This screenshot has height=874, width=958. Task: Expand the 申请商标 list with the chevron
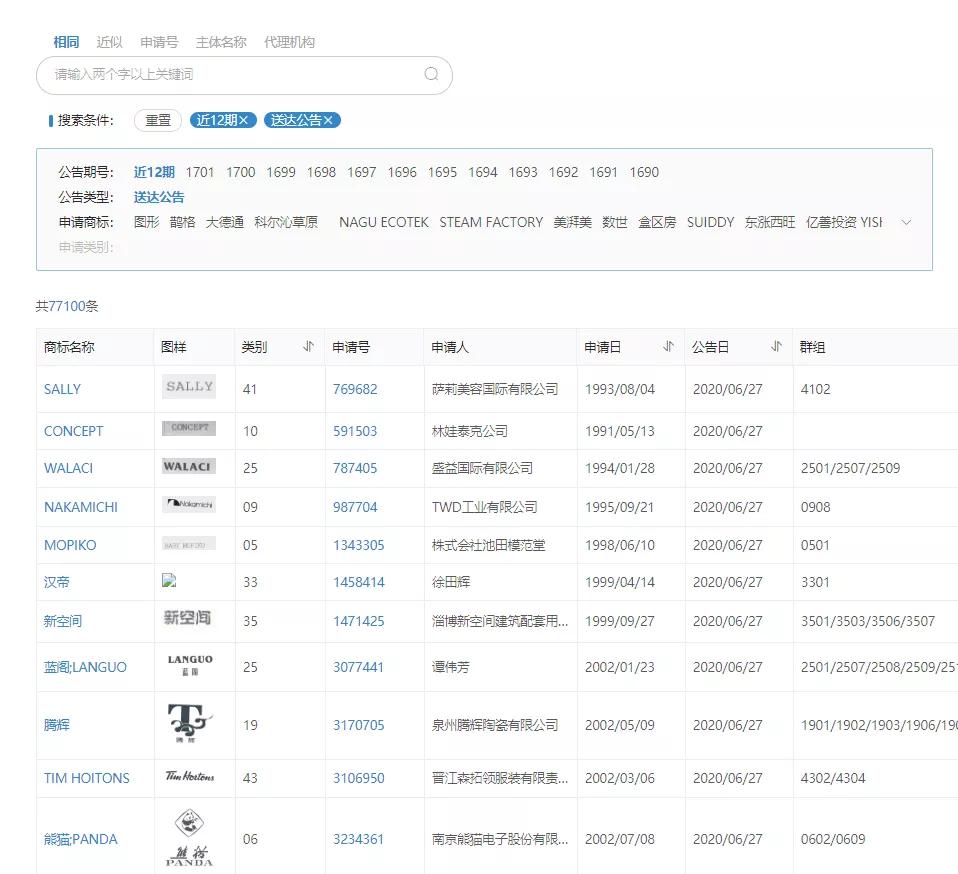pyautogui.click(x=908, y=224)
